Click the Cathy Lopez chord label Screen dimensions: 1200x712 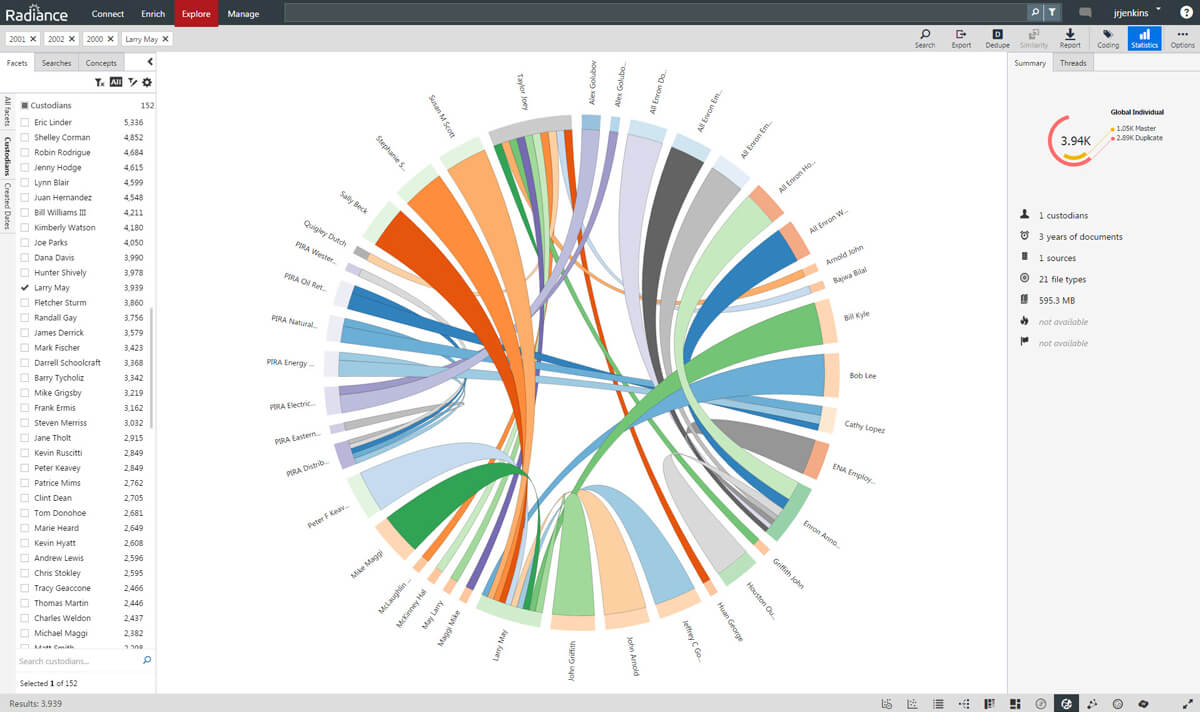tap(865, 427)
